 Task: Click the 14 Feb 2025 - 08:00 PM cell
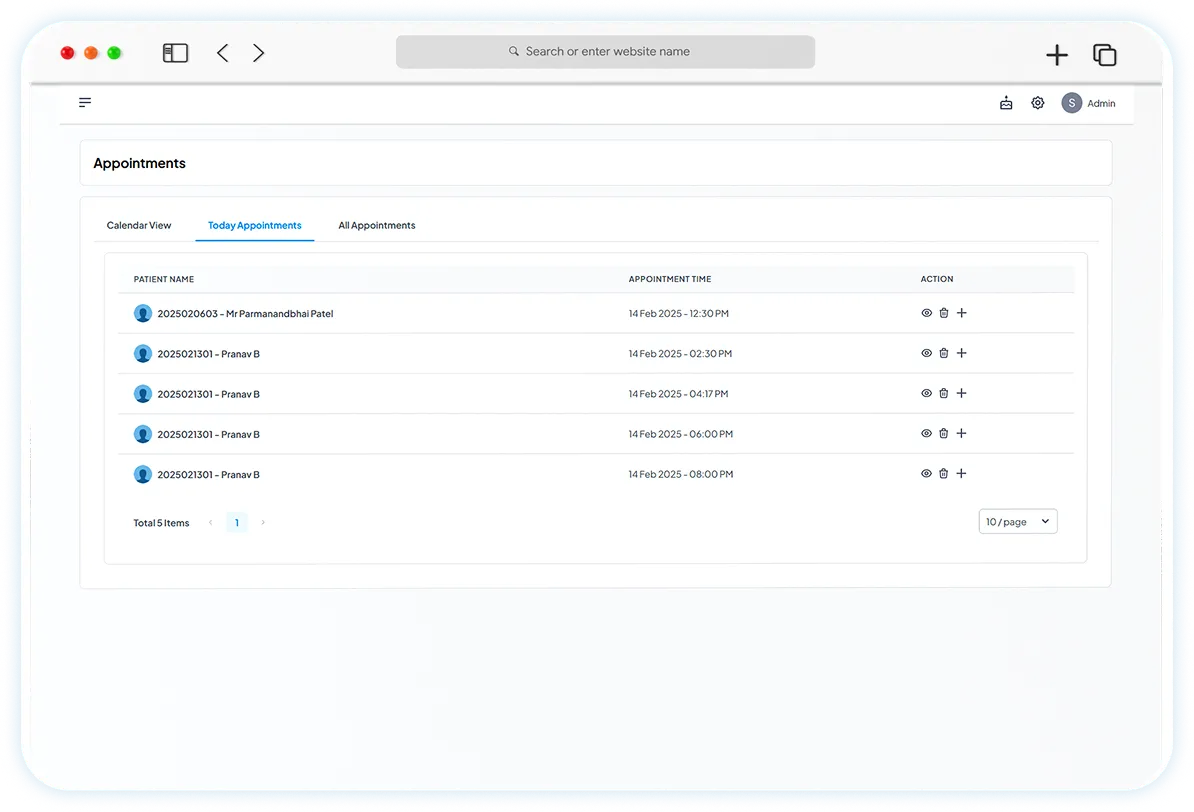click(681, 475)
